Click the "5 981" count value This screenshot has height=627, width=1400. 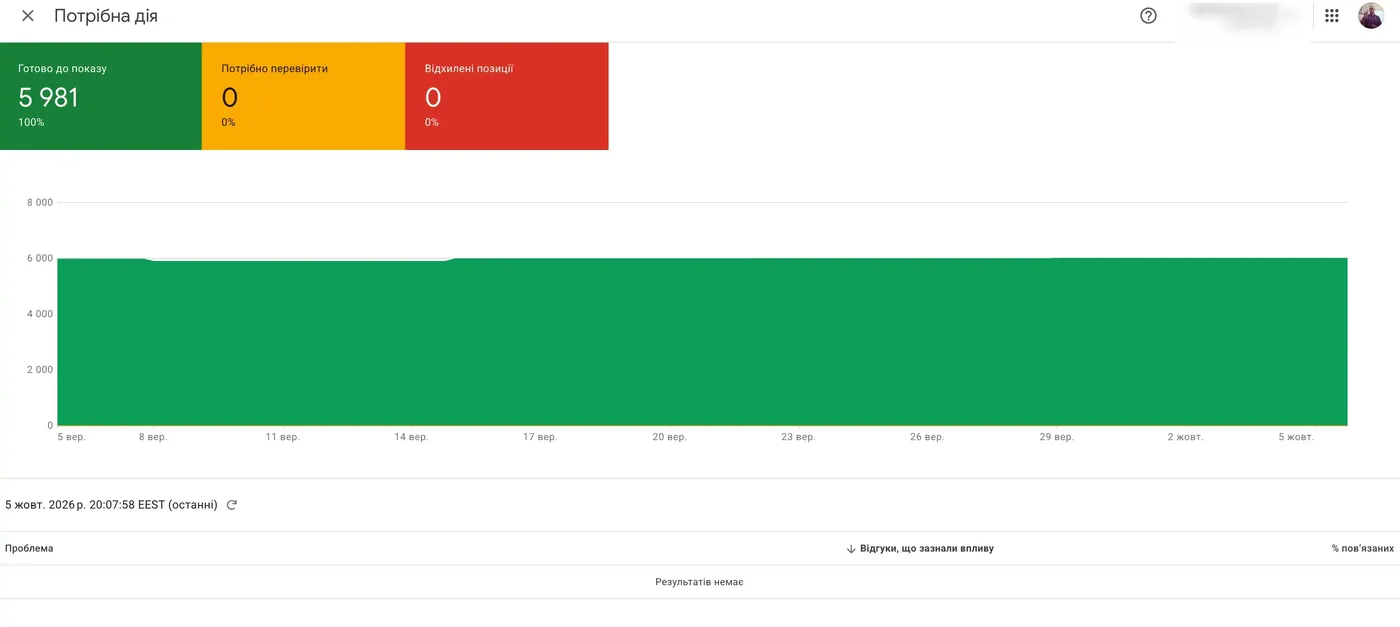[48, 98]
